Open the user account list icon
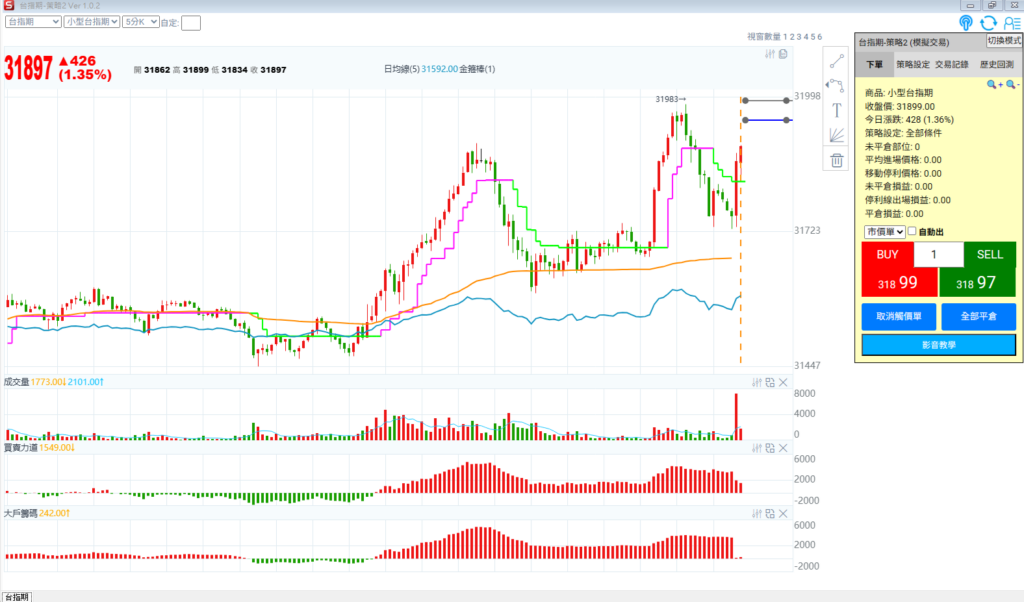 1012,23
